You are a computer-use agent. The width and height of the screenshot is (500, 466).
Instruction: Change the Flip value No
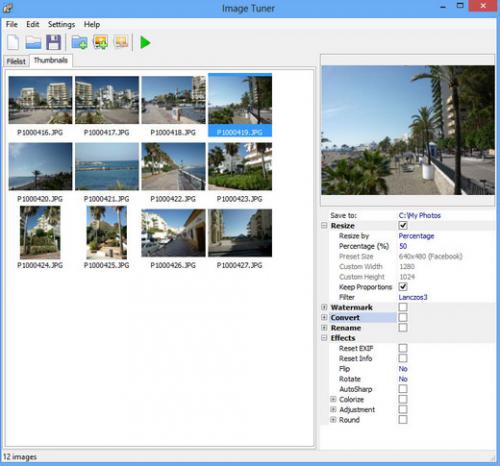403,369
